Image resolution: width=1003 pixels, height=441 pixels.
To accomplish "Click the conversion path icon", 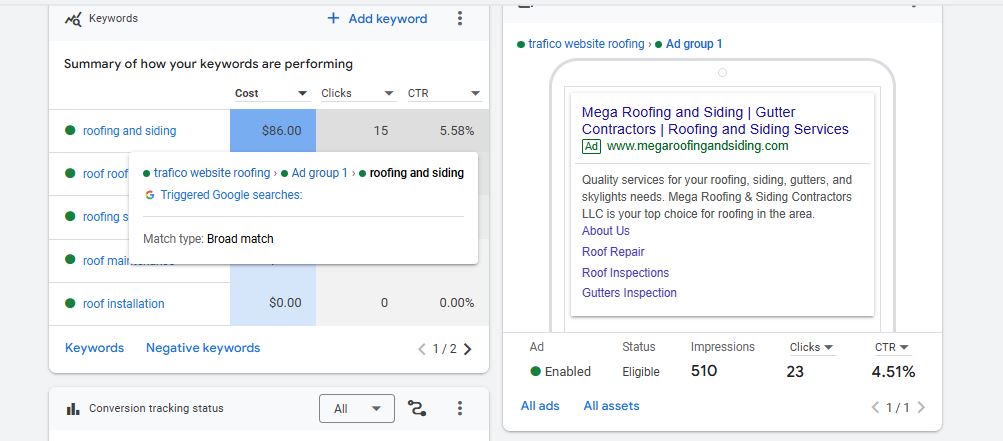I will point(417,408).
